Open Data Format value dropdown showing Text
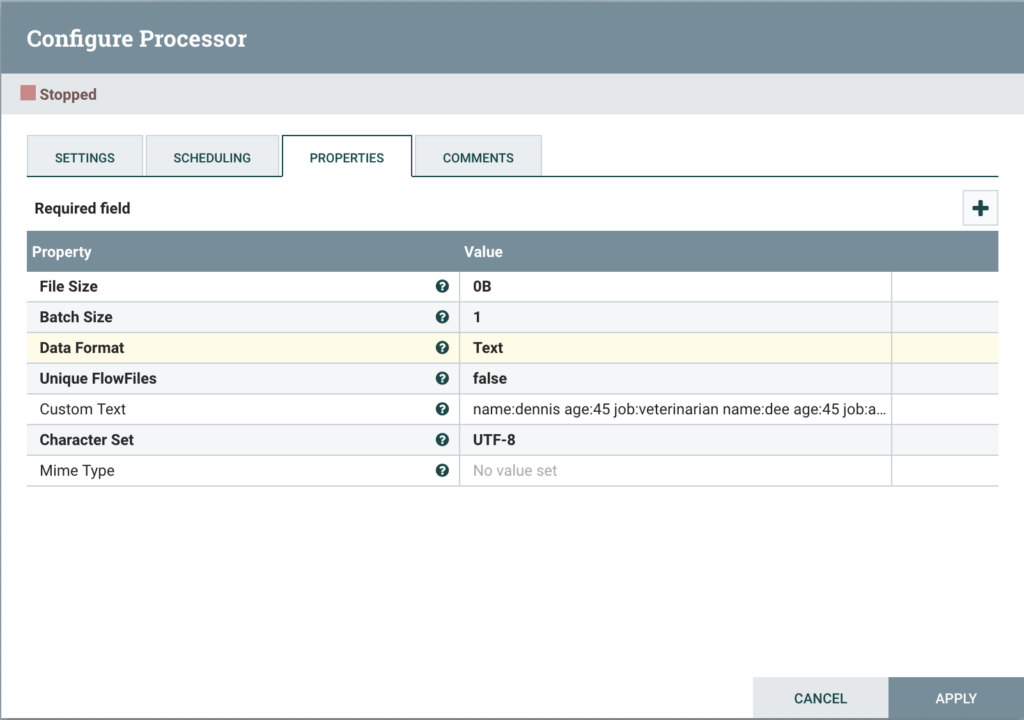 (675, 348)
